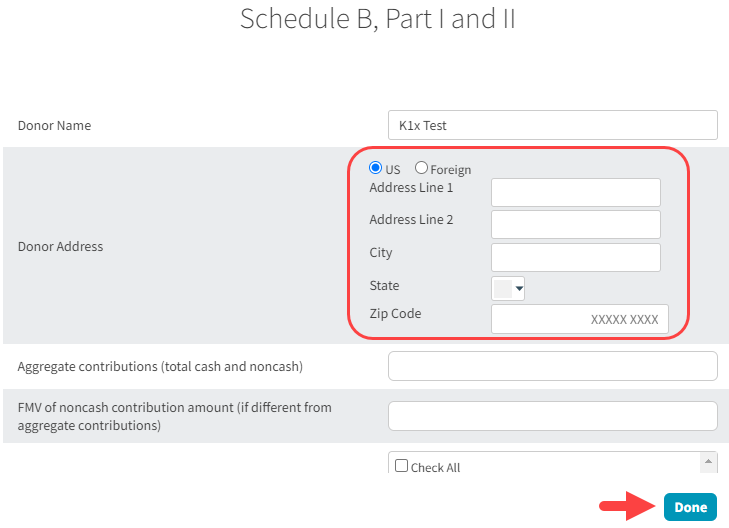Enable the Check All checkbox
The image size is (729, 528).
(401, 466)
